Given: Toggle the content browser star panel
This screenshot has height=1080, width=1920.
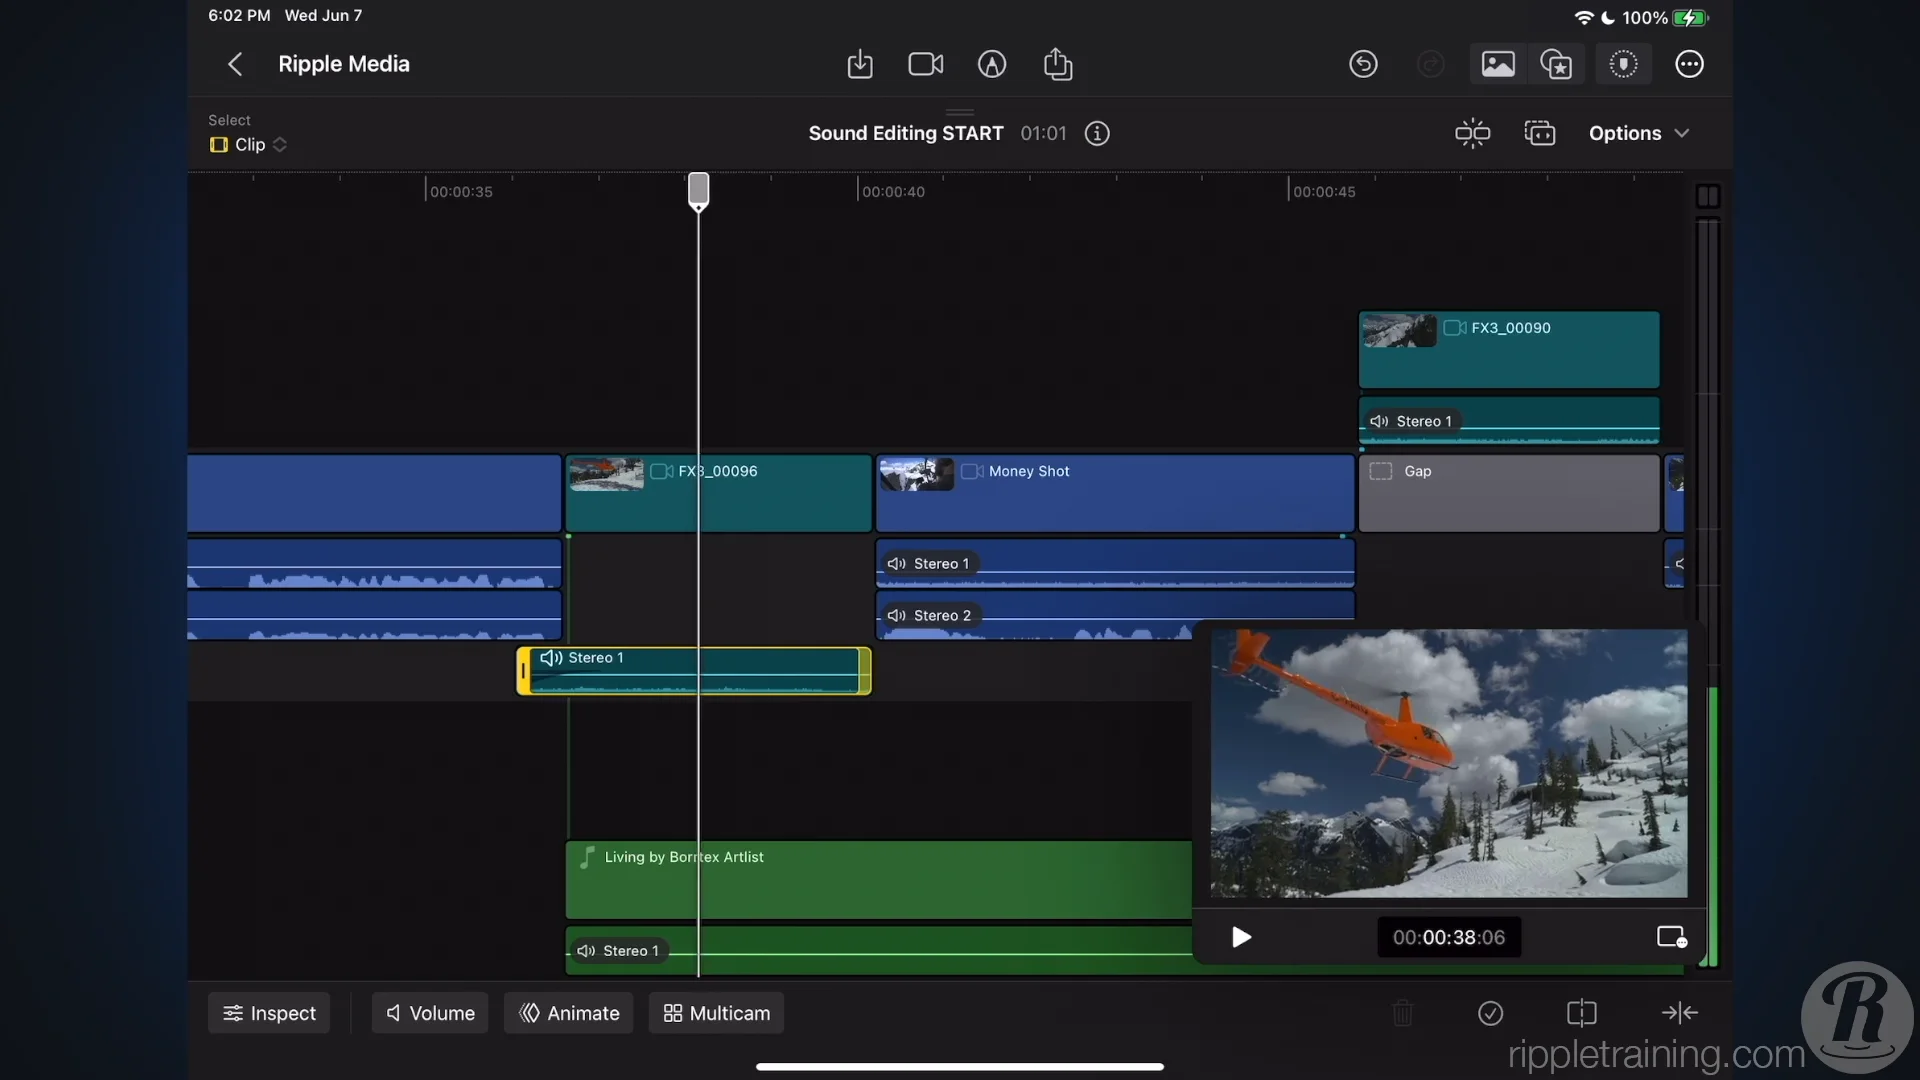Looking at the screenshot, I should (1556, 65).
